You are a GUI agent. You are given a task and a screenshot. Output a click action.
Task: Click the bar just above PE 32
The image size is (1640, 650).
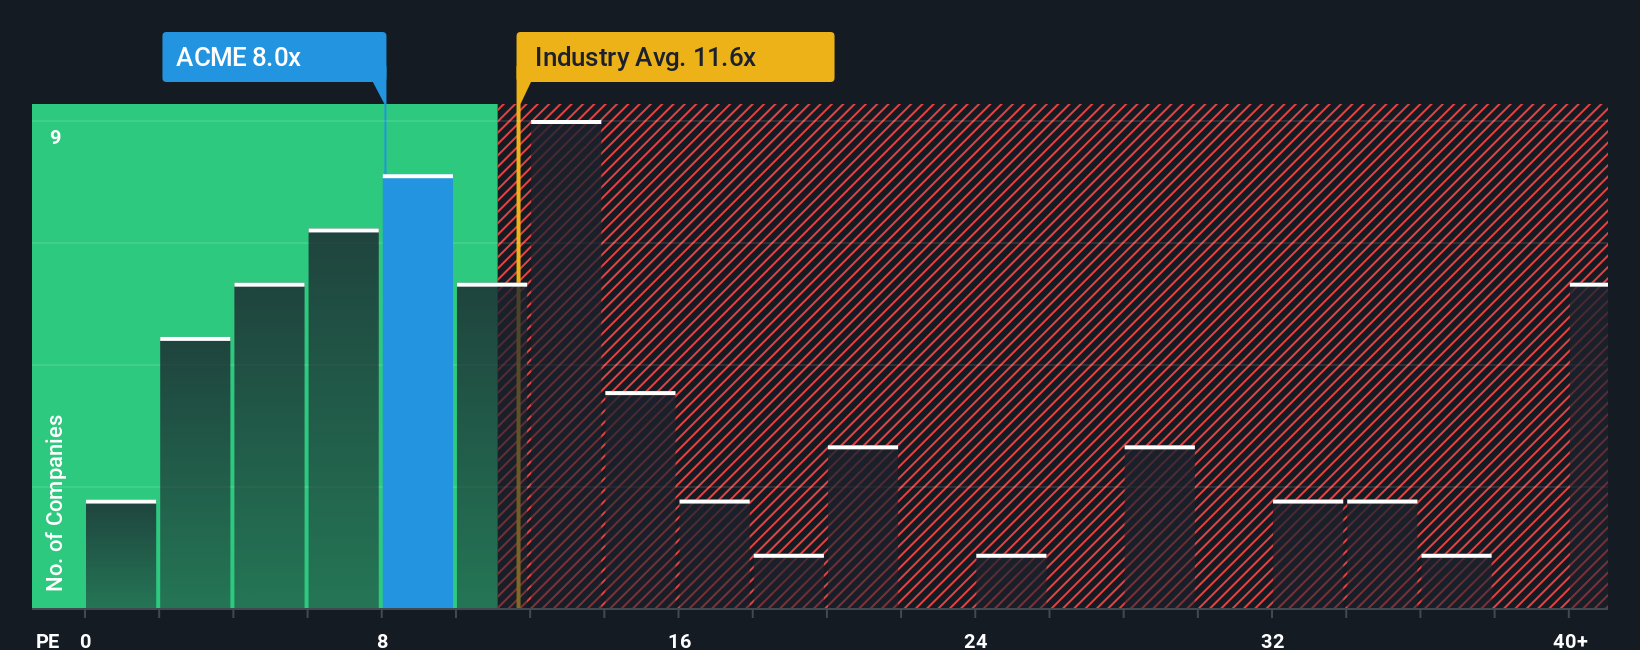[x=1308, y=554]
